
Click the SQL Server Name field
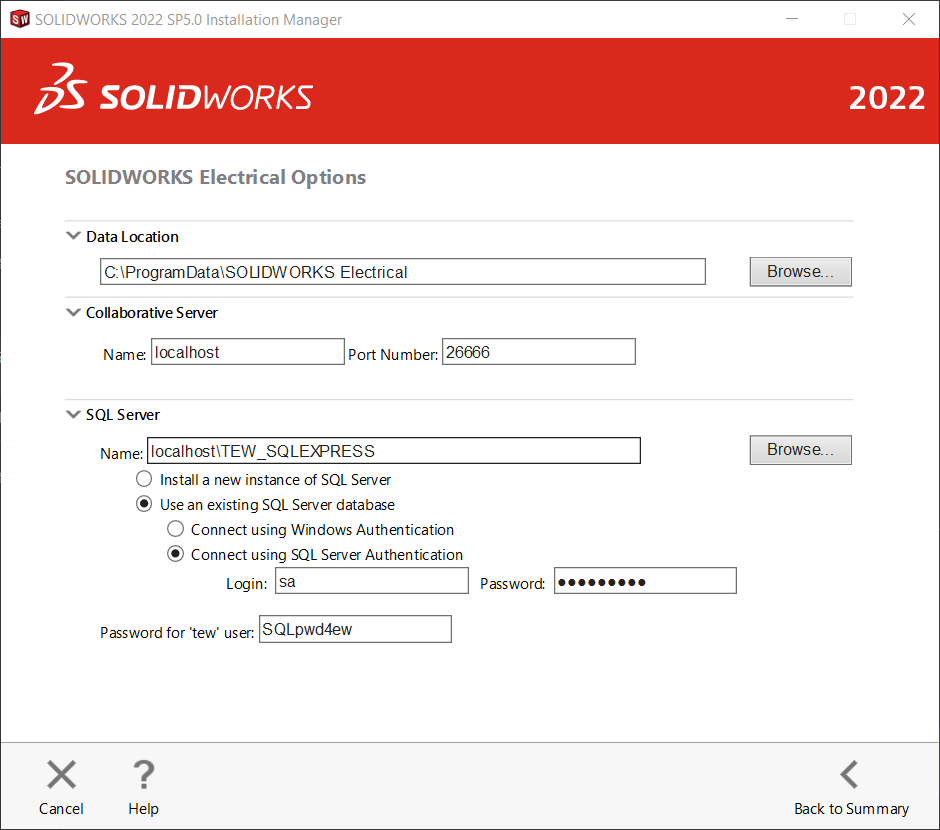click(394, 451)
